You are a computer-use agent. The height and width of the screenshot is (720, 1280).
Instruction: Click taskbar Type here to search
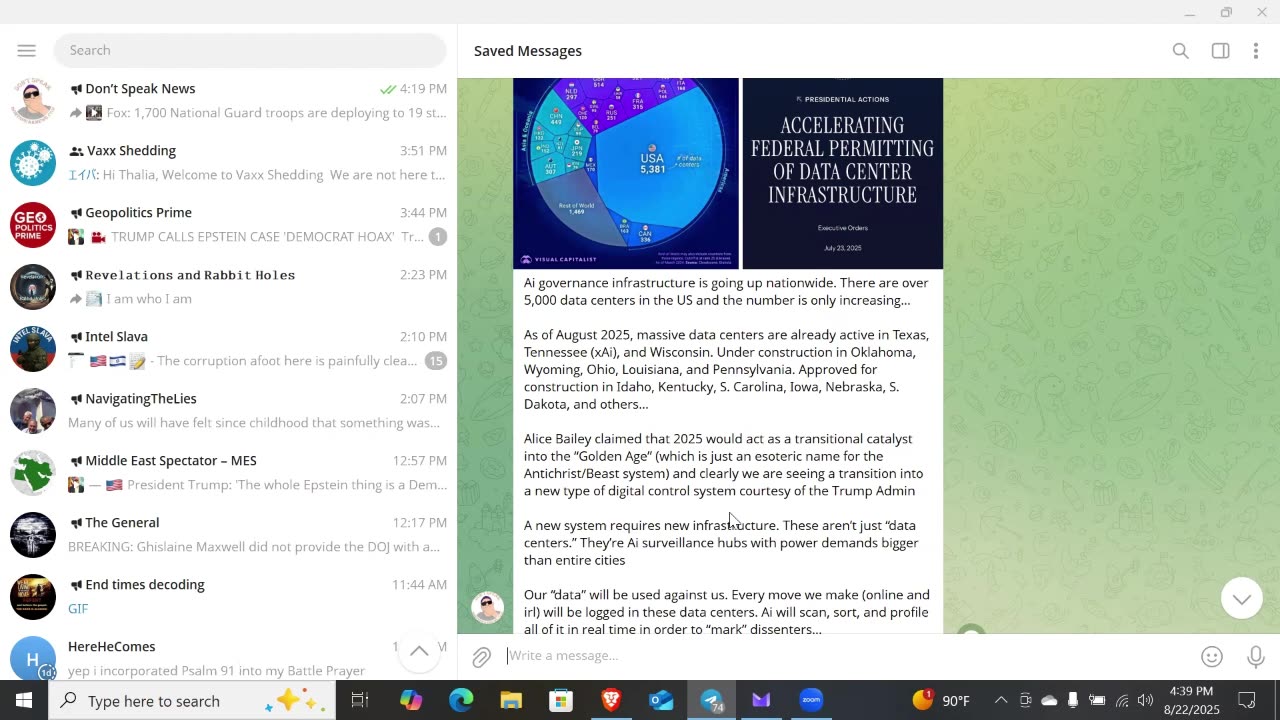[x=192, y=701]
